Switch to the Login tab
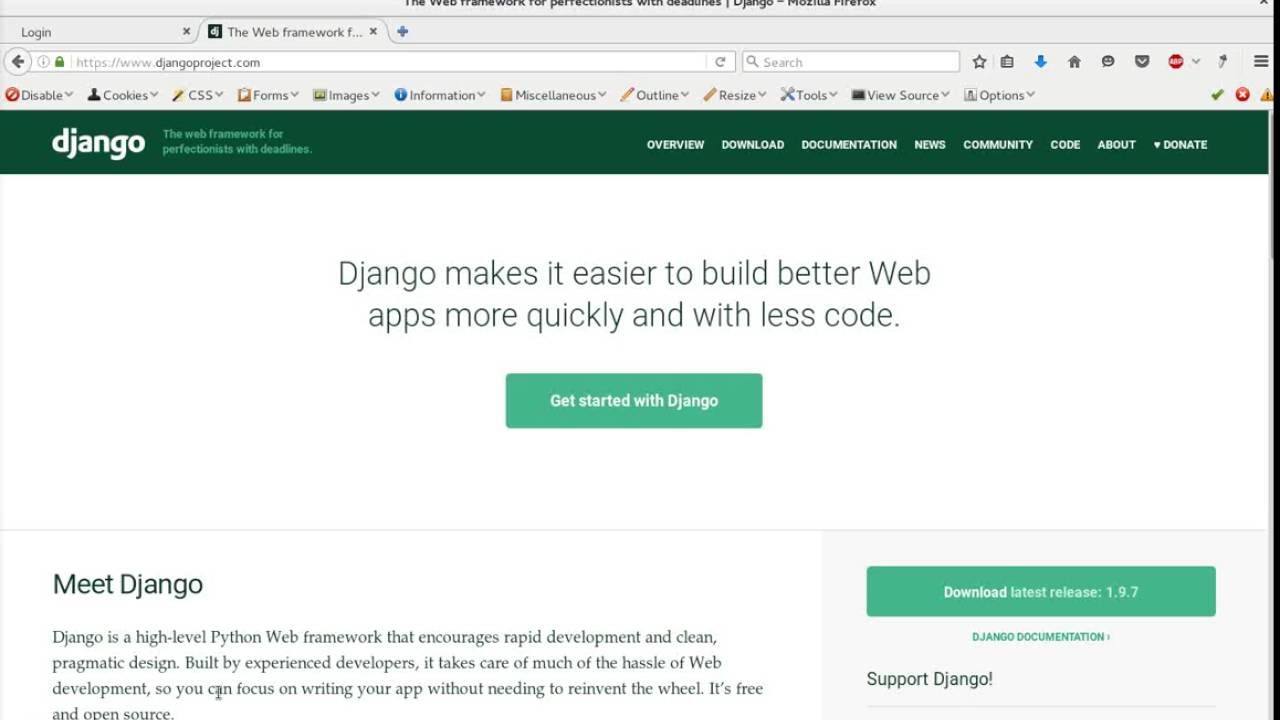 [x=98, y=32]
